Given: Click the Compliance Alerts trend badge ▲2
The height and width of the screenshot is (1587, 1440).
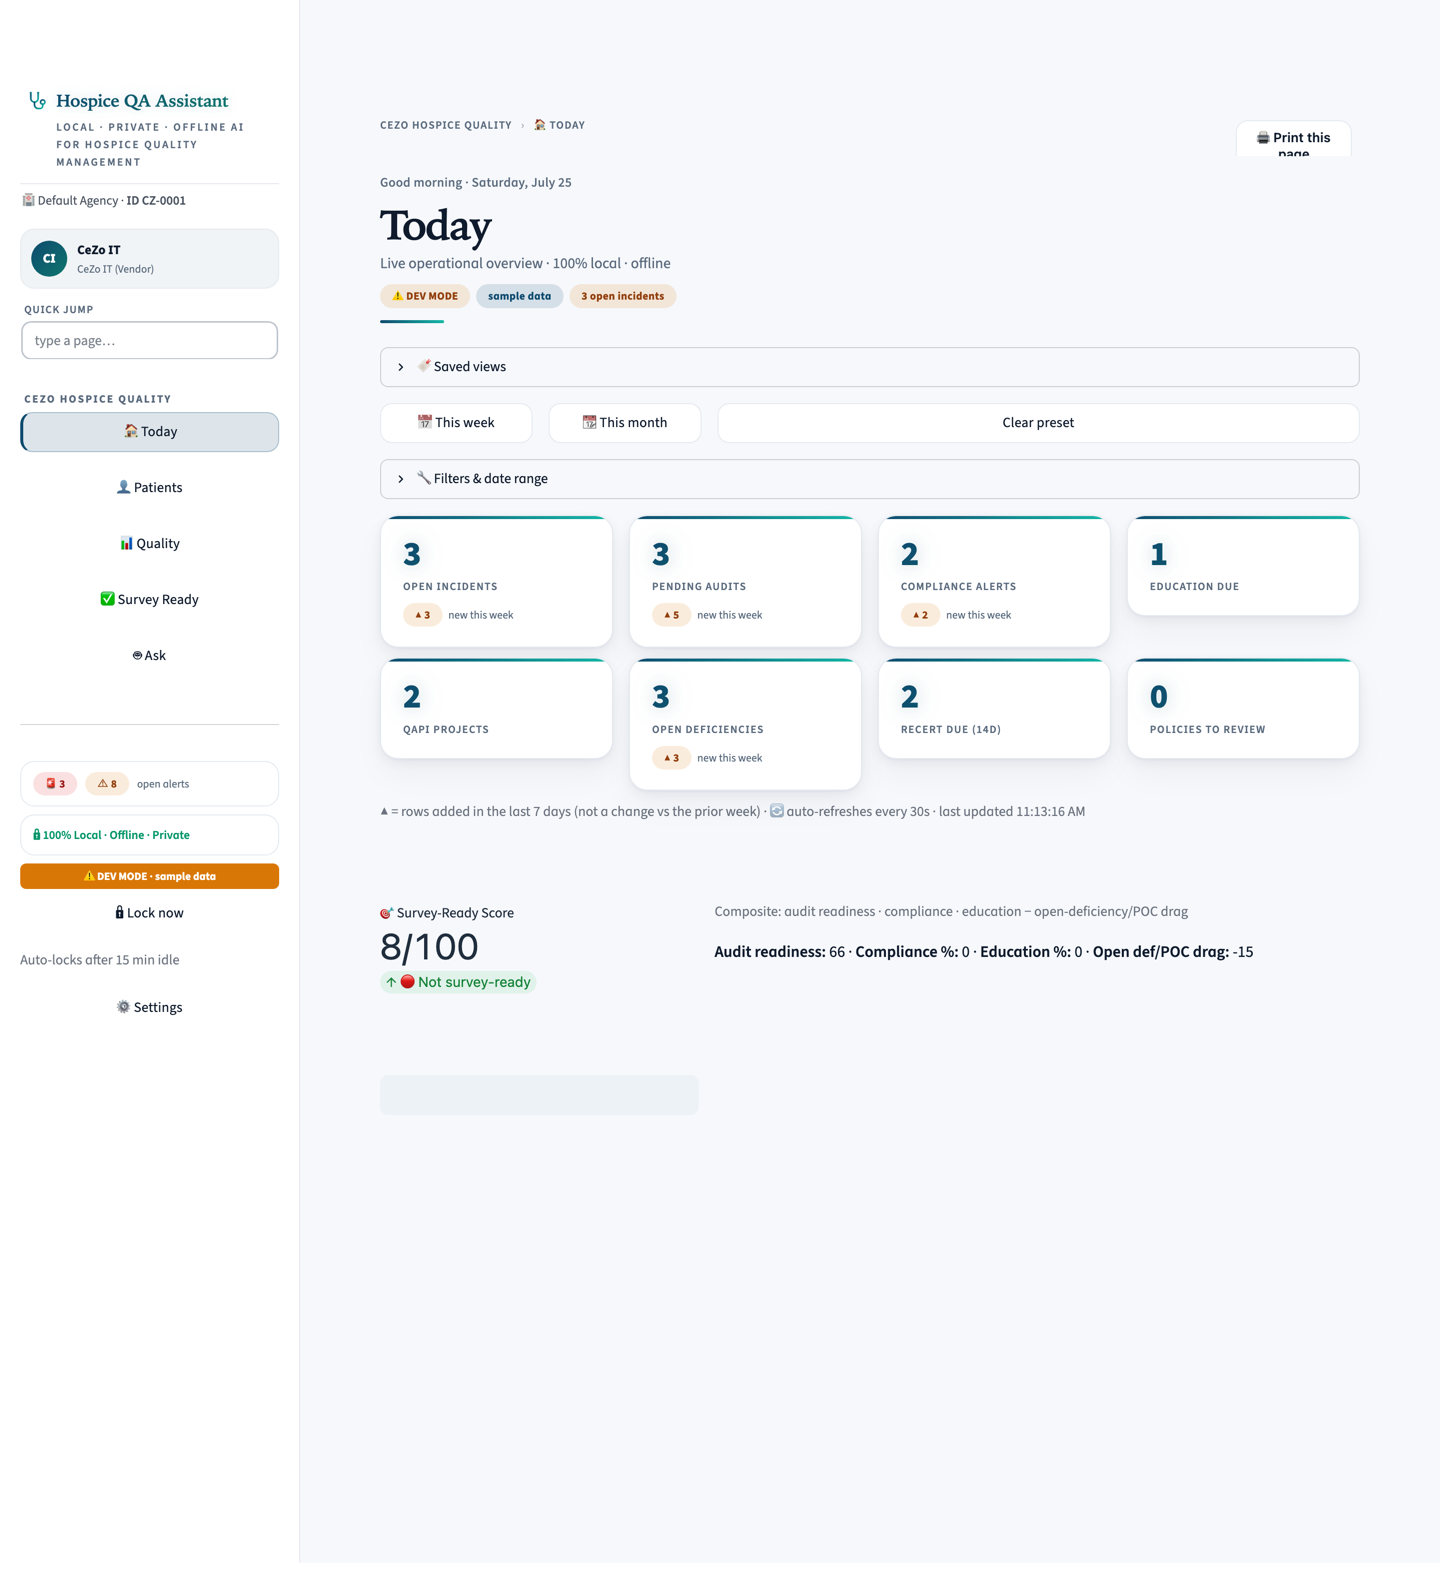Looking at the screenshot, I should (x=920, y=615).
